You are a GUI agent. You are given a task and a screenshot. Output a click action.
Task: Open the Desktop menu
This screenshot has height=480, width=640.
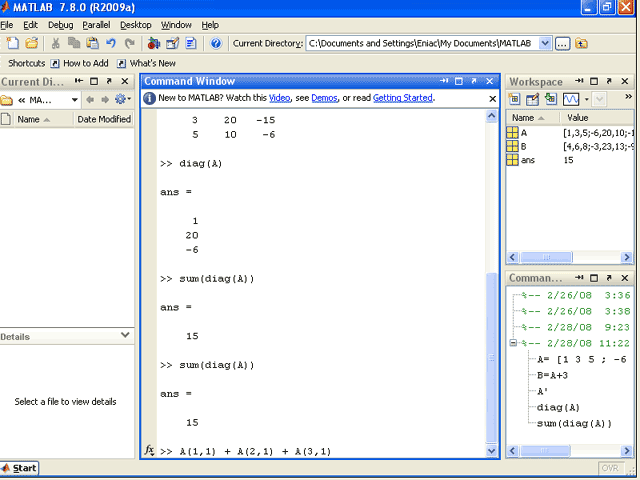coord(136,24)
